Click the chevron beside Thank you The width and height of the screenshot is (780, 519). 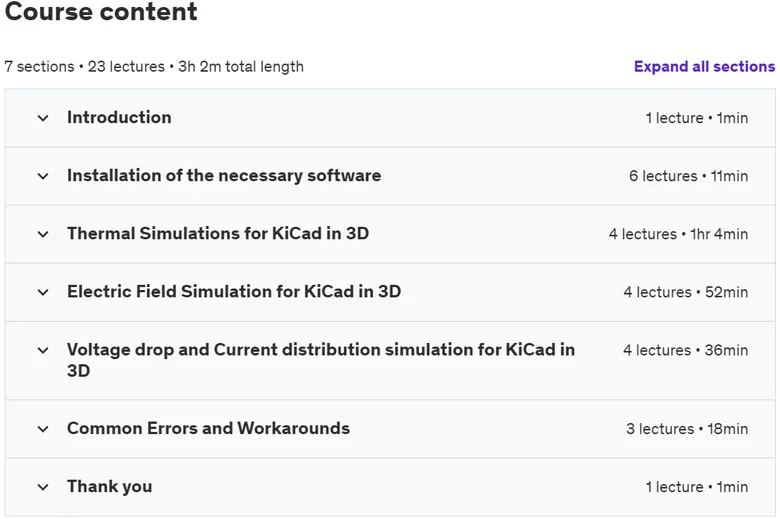(43, 487)
